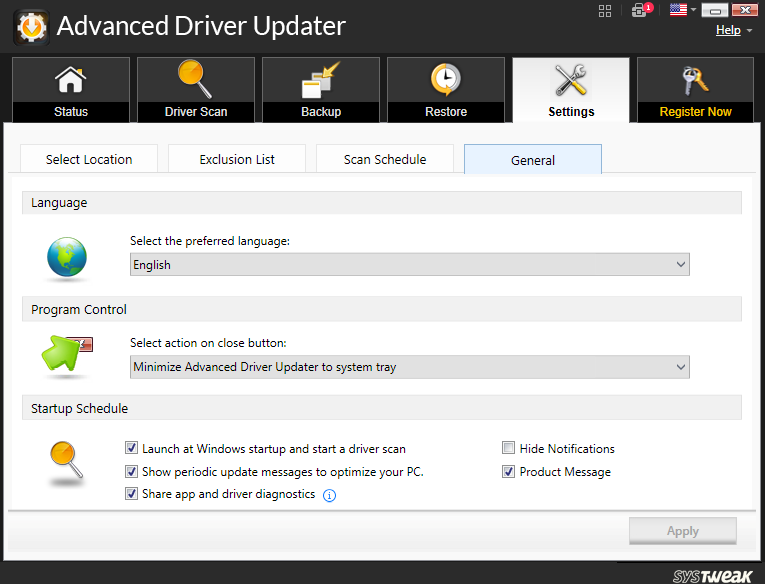The image size is (765, 584).
Task: Select the General sub-tab
Action: tap(533, 159)
